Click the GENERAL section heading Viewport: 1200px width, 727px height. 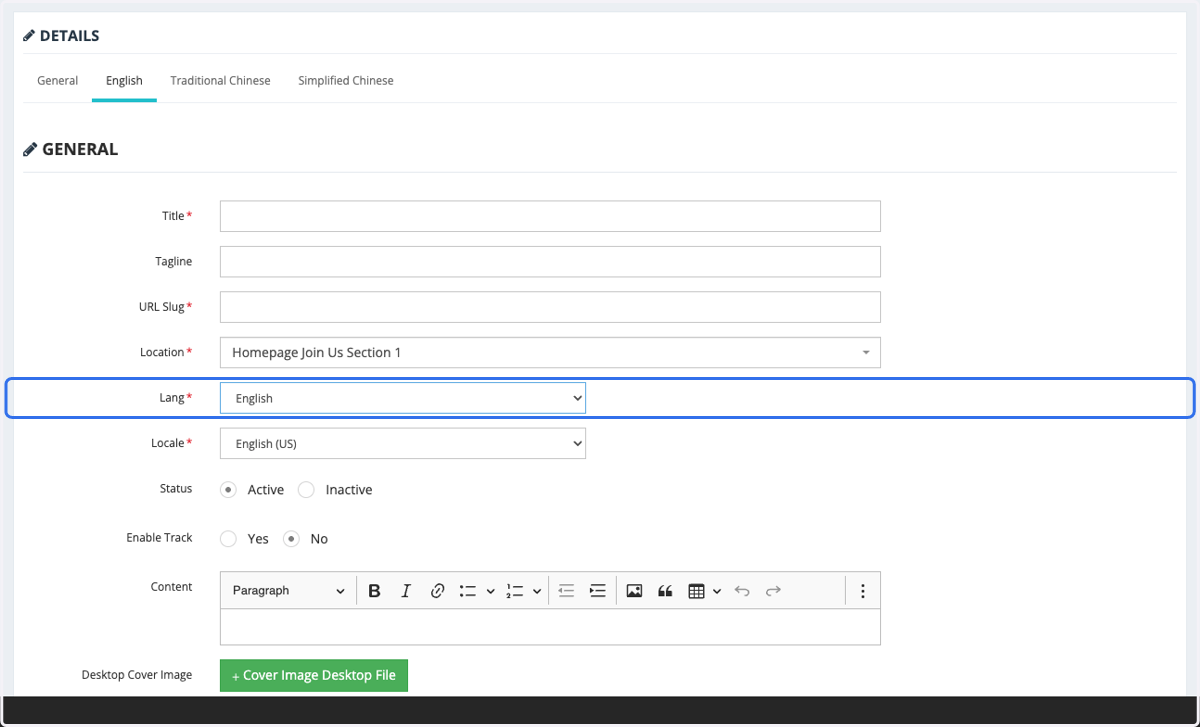point(71,149)
